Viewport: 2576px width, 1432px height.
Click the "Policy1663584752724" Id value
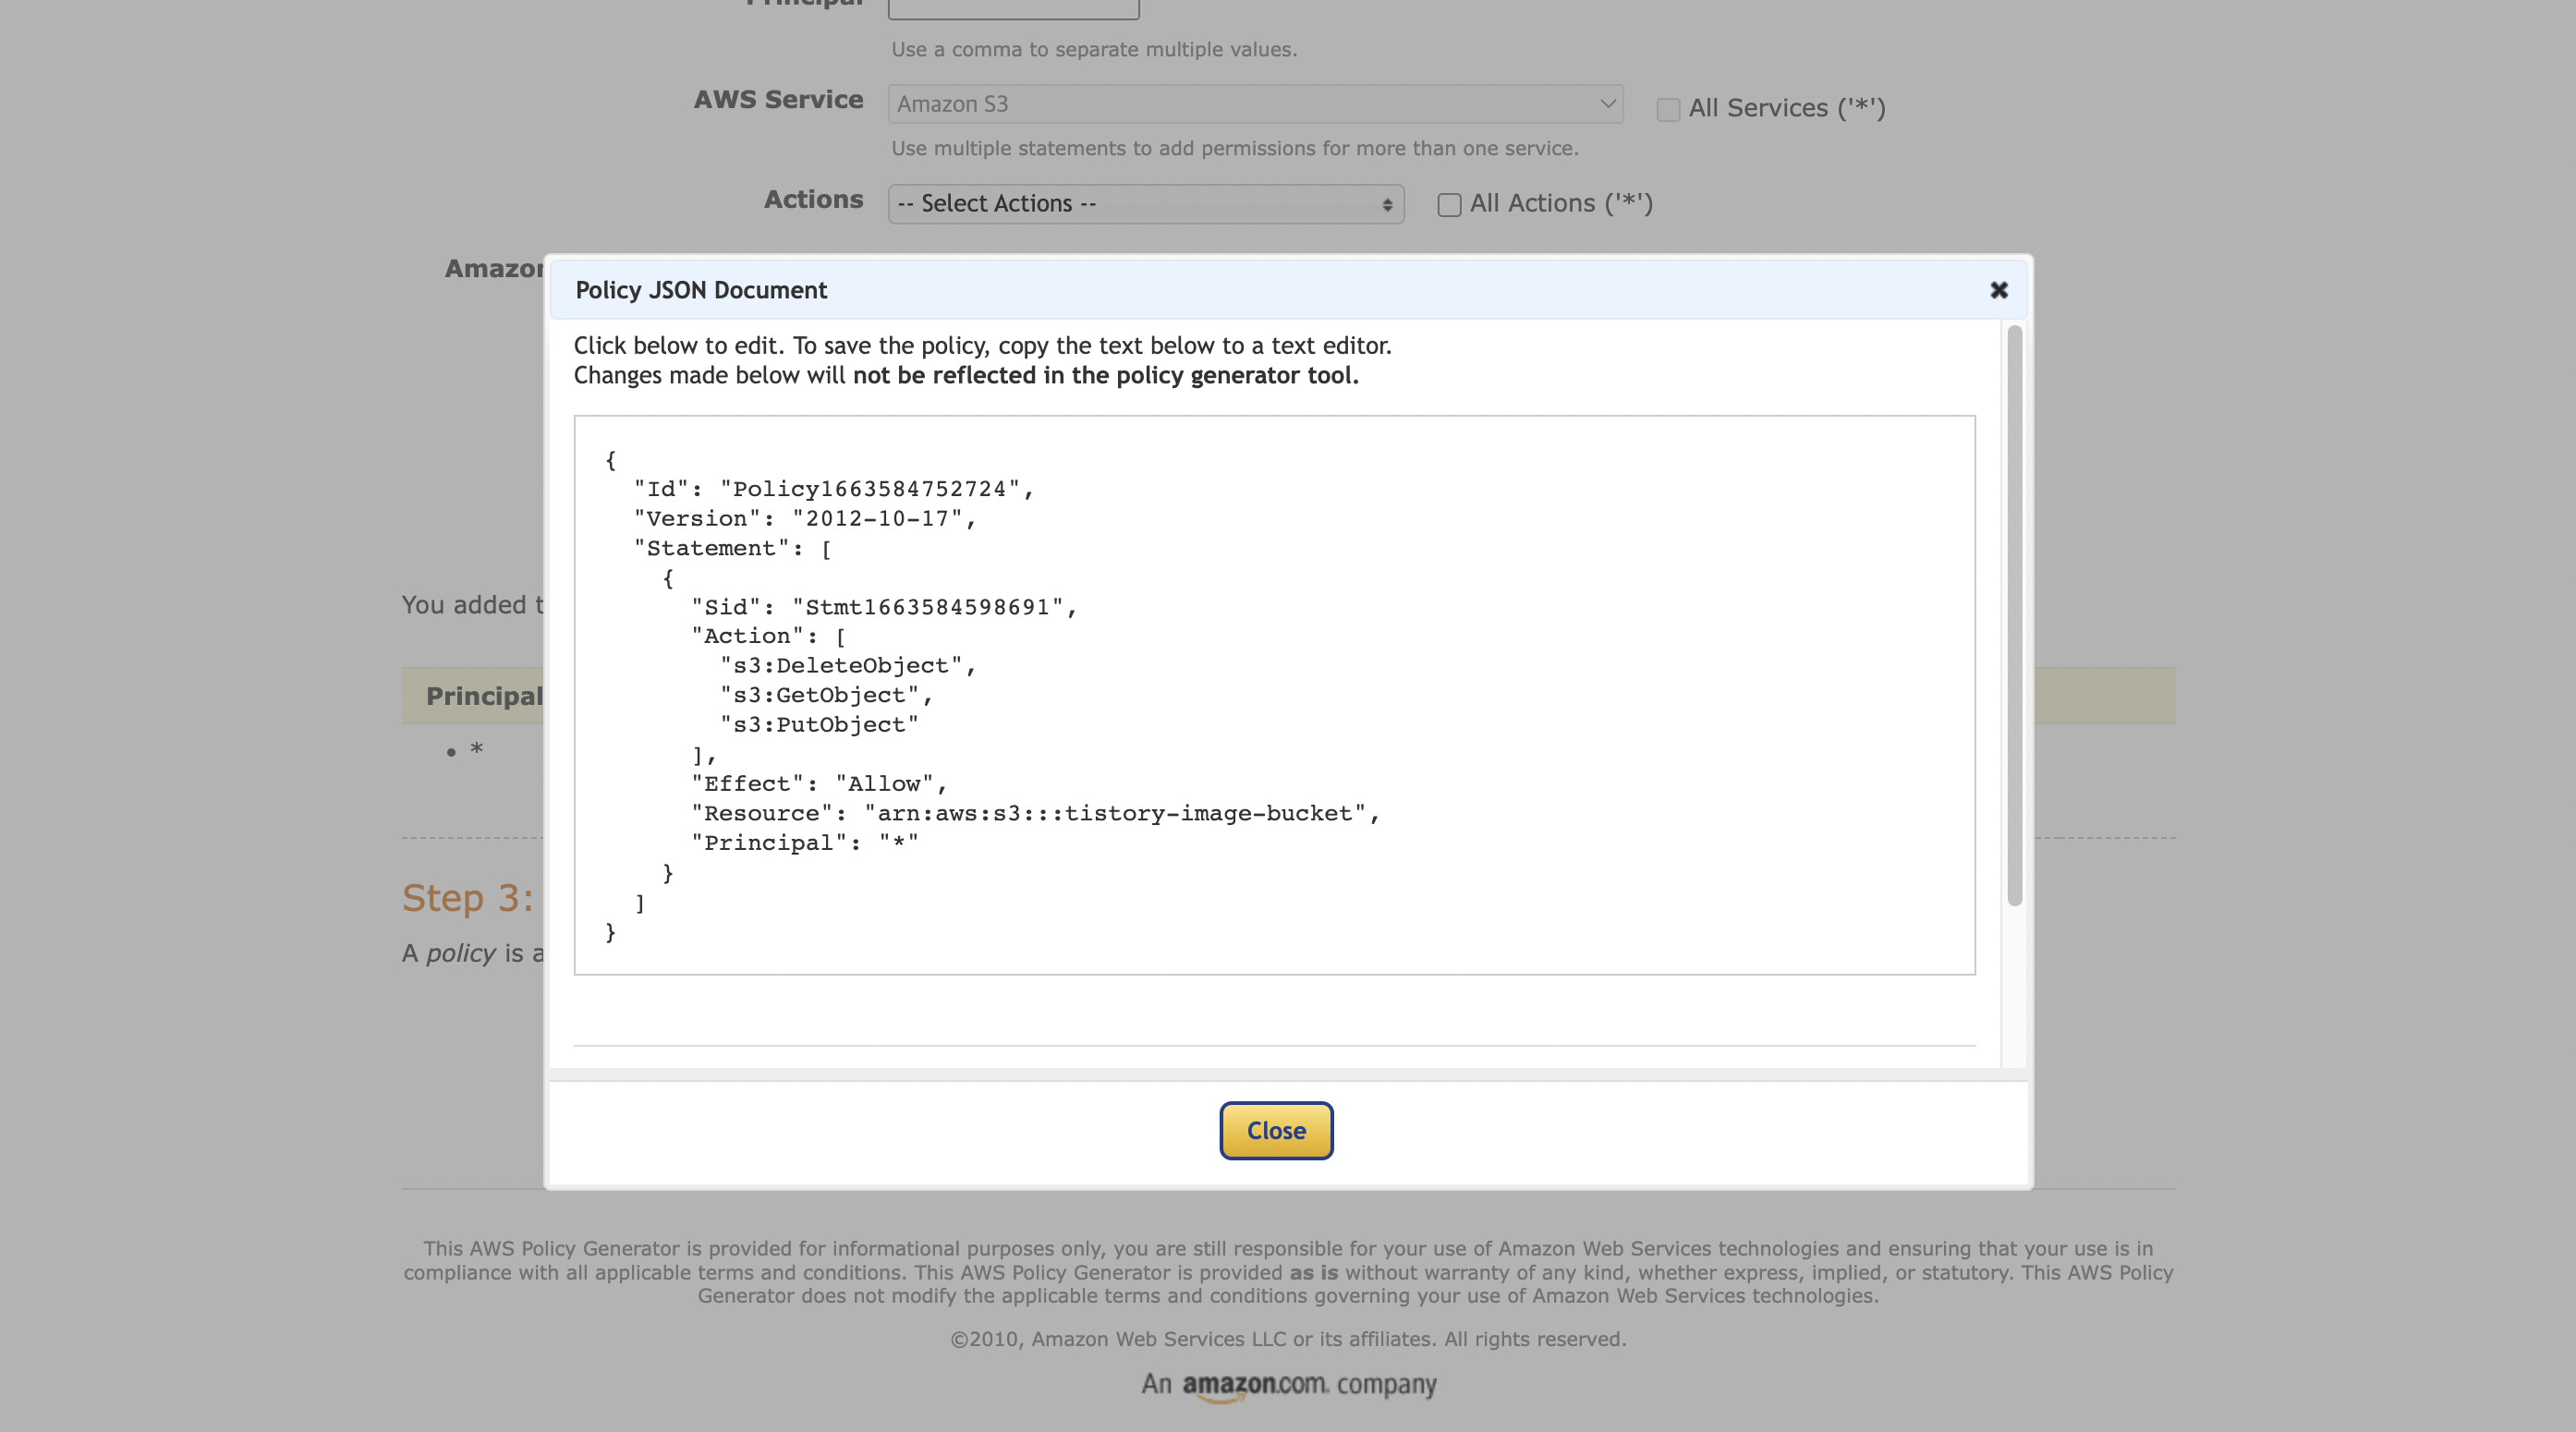pyautogui.click(x=870, y=489)
